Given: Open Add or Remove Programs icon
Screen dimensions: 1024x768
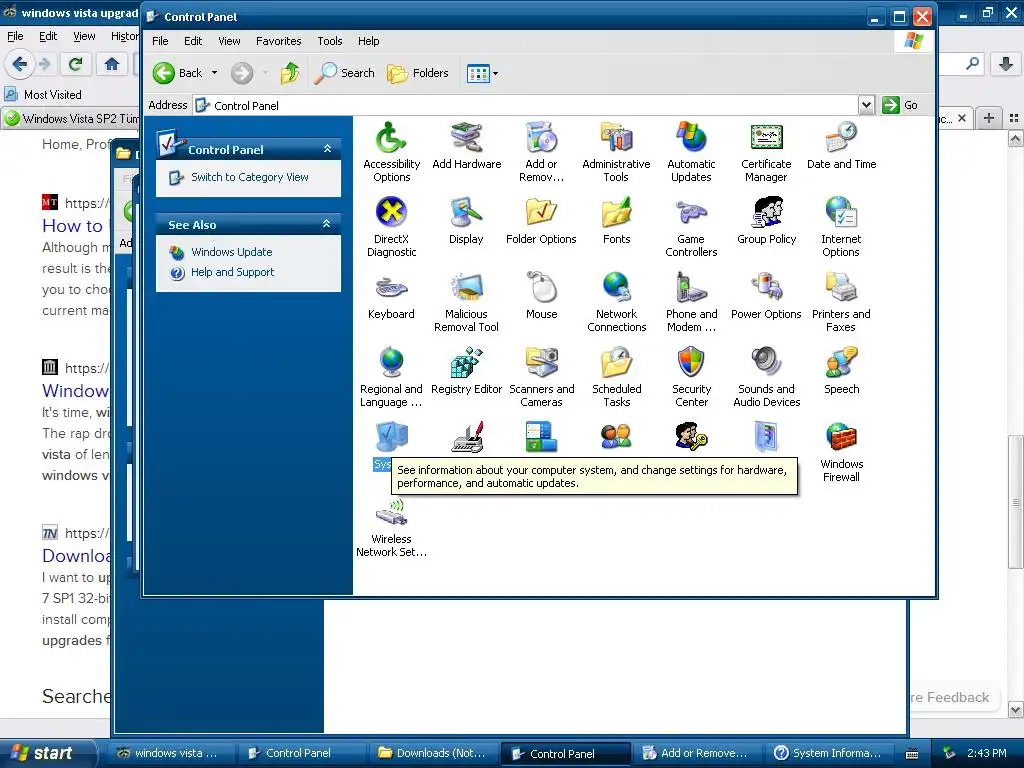Looking at the screenshot, I should point(541,152).
